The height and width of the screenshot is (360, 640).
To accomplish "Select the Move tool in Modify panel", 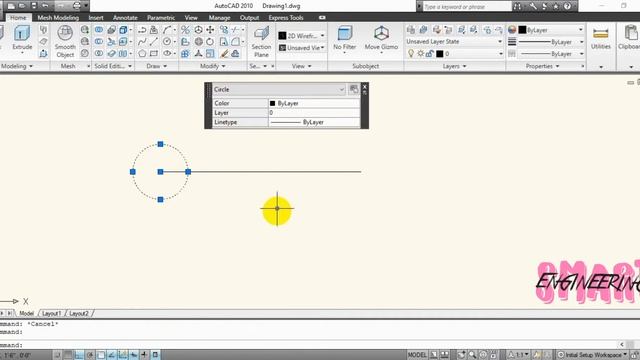I will point(210,30).
